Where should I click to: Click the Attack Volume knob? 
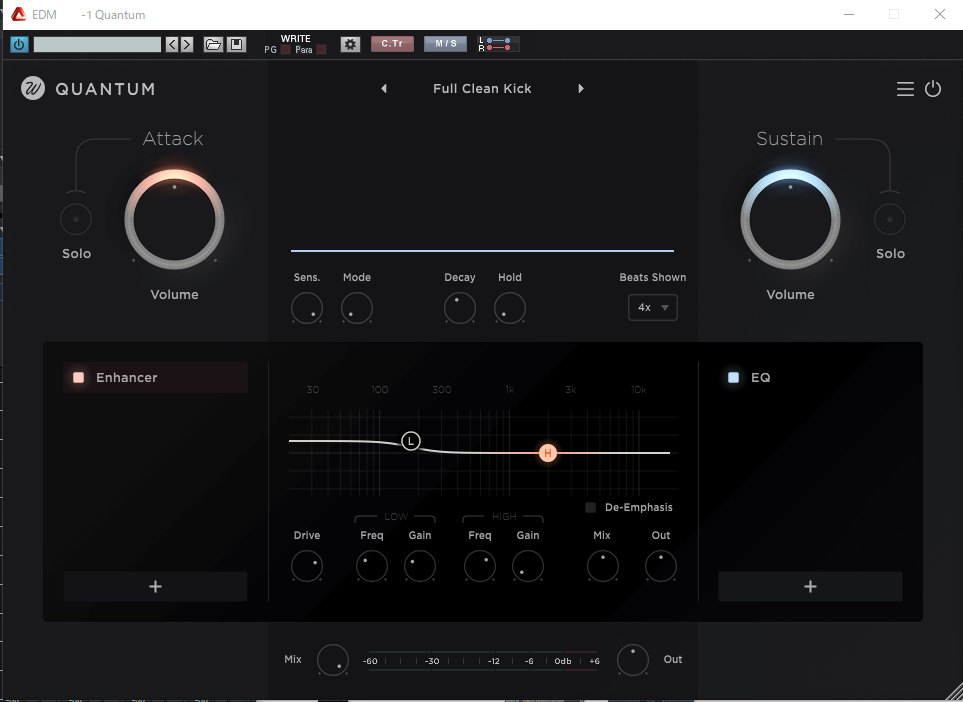click(x=174, y=219)
